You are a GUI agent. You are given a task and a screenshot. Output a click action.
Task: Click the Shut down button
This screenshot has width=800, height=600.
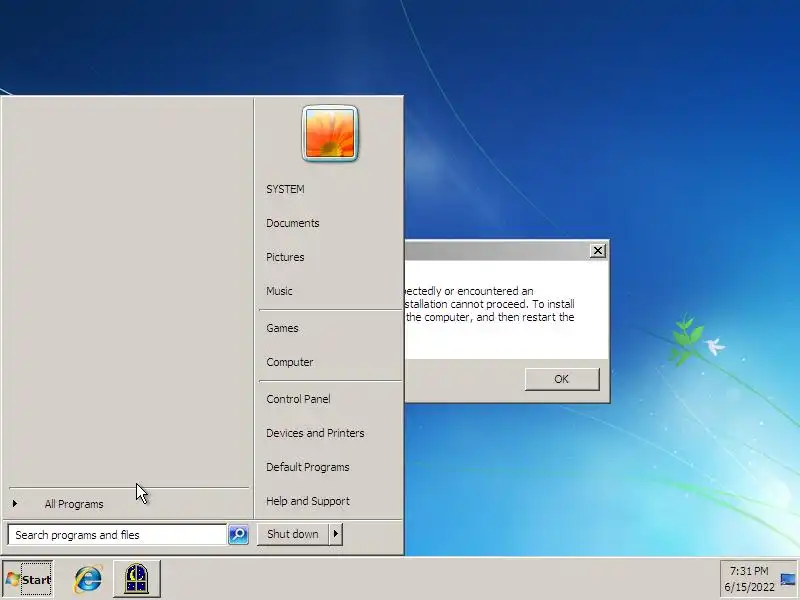(x=293, y=534)
